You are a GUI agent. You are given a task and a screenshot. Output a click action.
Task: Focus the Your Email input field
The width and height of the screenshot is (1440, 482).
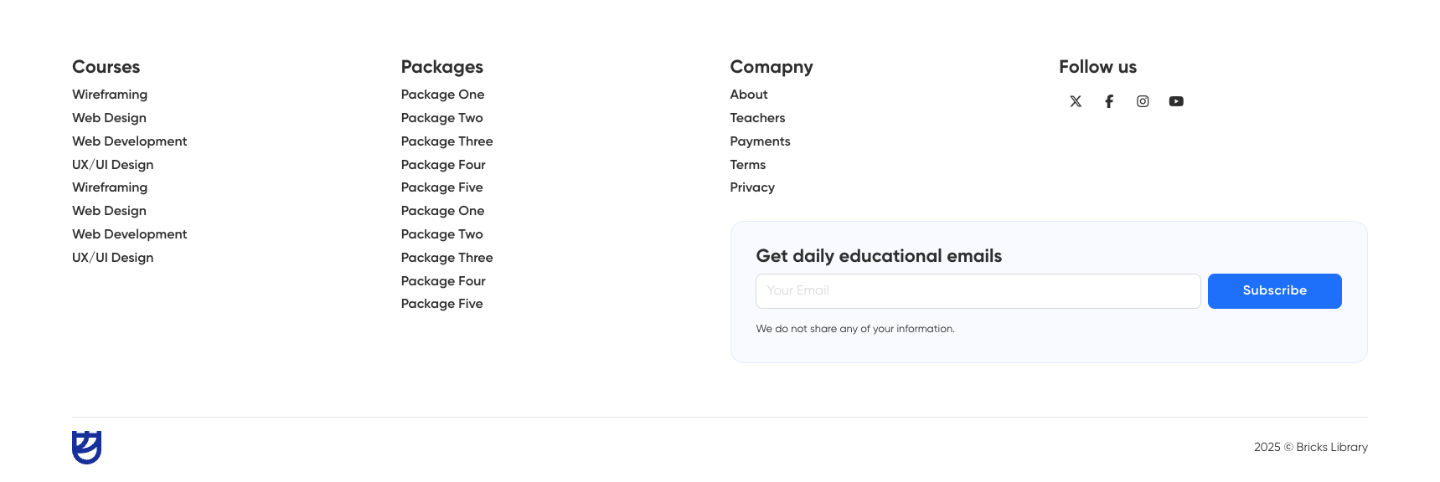[977, 291]
